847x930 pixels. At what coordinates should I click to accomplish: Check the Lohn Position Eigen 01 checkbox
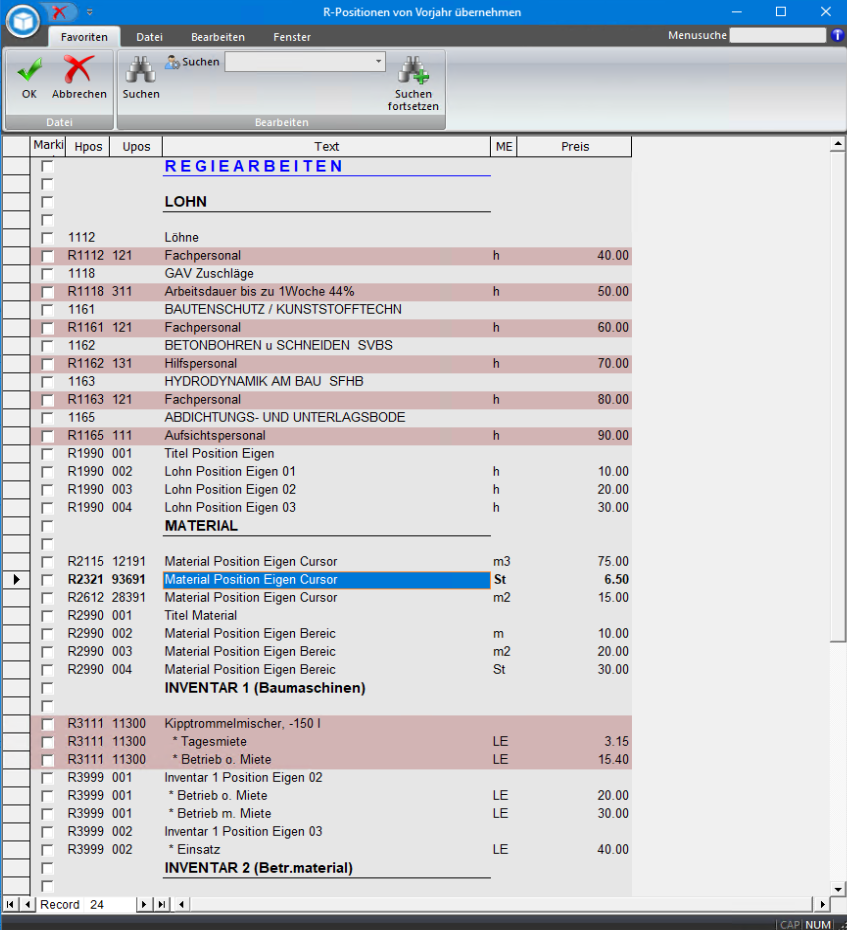47,472
